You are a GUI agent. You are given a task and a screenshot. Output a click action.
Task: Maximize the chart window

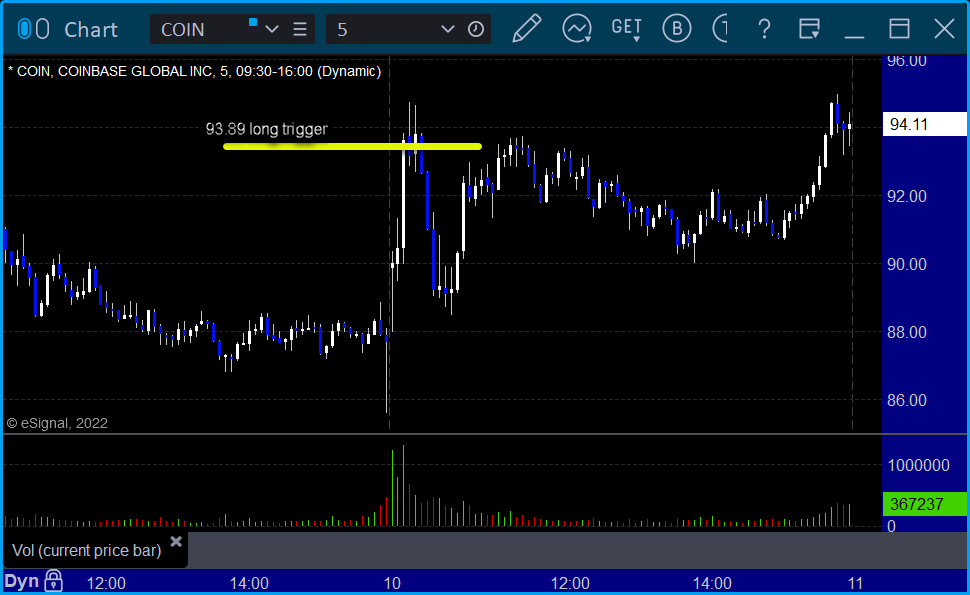click(x=899, y=29)
